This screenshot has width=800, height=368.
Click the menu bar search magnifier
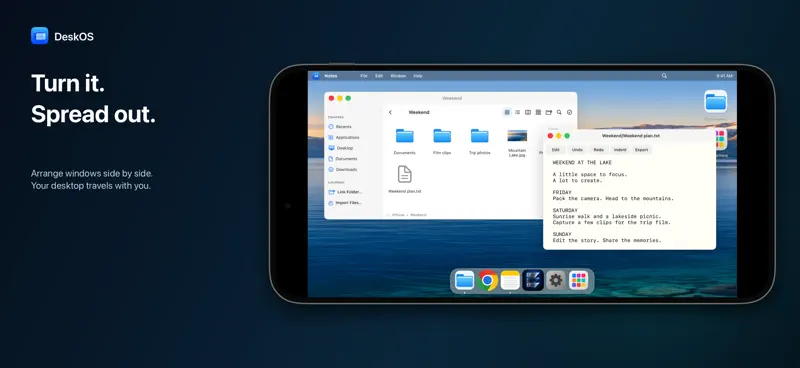click(664, 76)
